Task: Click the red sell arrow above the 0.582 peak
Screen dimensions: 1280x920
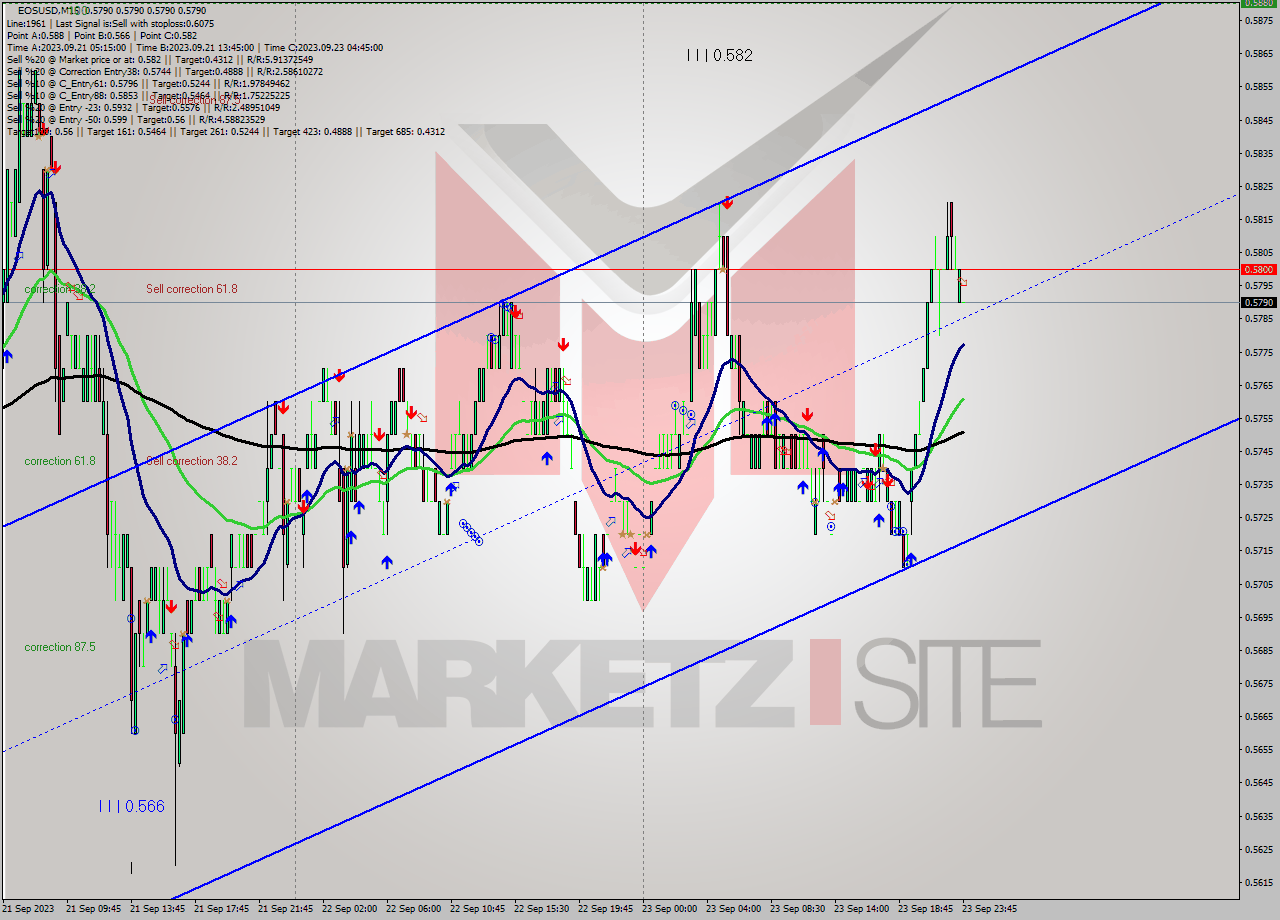Action: pos(727,203)
